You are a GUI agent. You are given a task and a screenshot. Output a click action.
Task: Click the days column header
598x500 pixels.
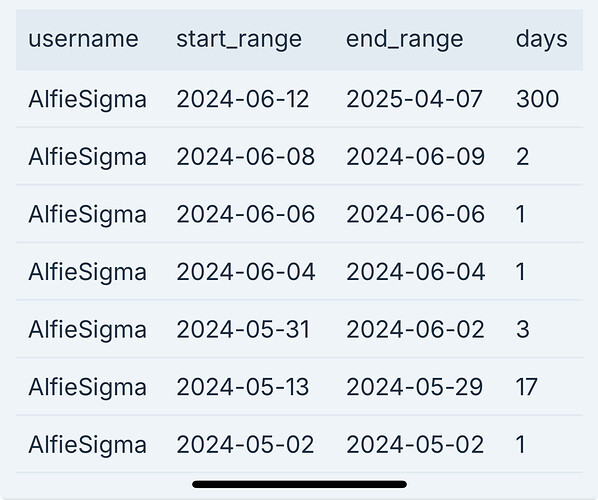[542, 39]
